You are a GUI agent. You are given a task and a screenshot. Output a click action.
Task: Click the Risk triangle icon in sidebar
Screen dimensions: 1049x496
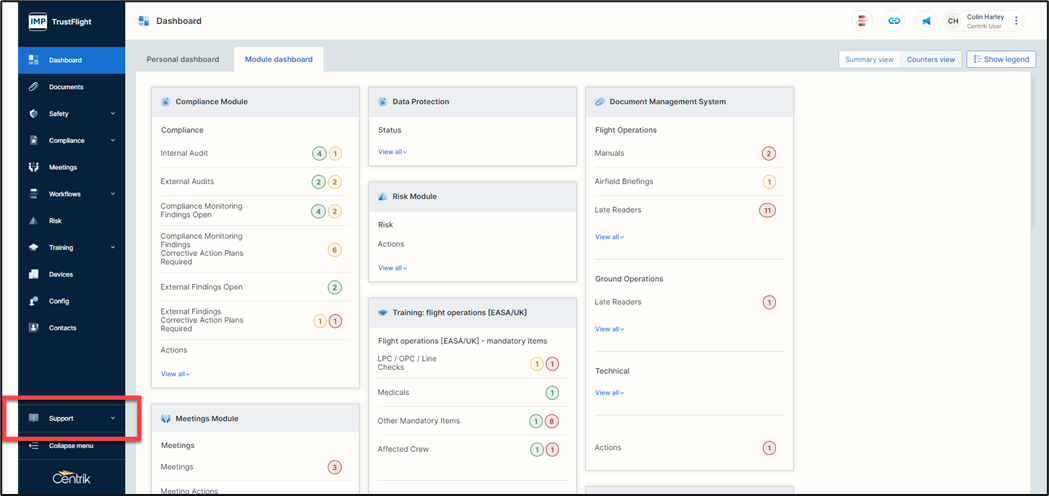(x=34, y=221)
